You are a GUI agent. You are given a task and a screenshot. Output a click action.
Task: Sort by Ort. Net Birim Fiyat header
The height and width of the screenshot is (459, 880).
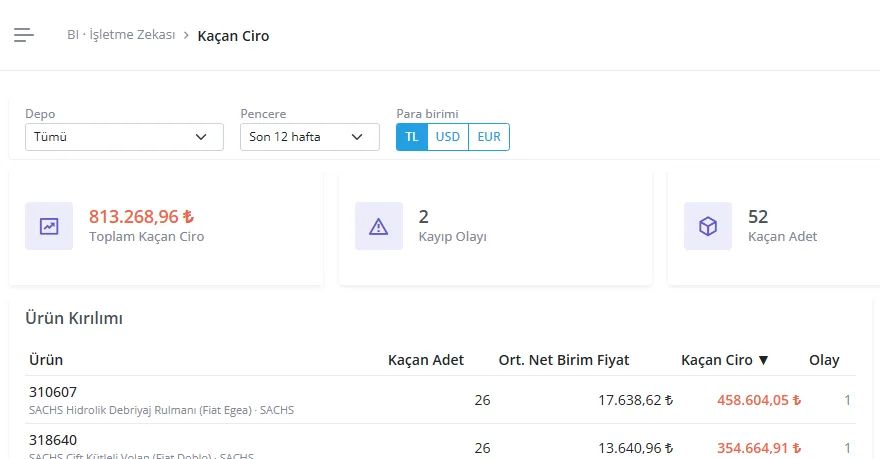coord(564,360)
